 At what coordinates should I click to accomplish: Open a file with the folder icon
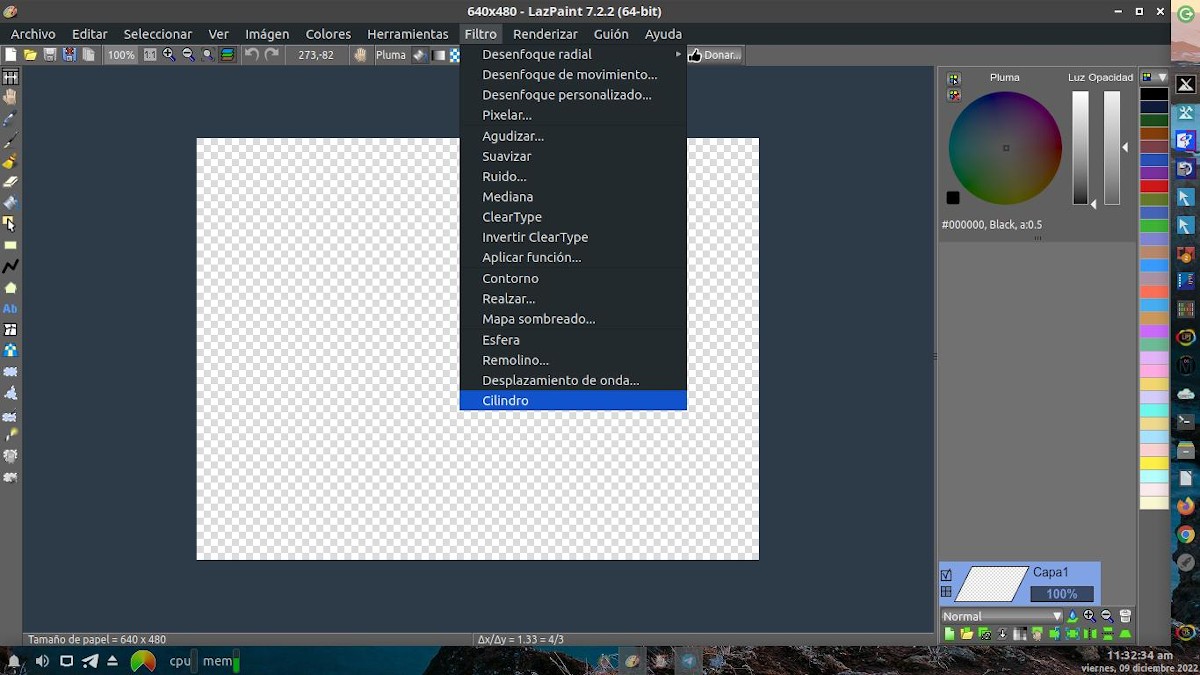point(29,55)
